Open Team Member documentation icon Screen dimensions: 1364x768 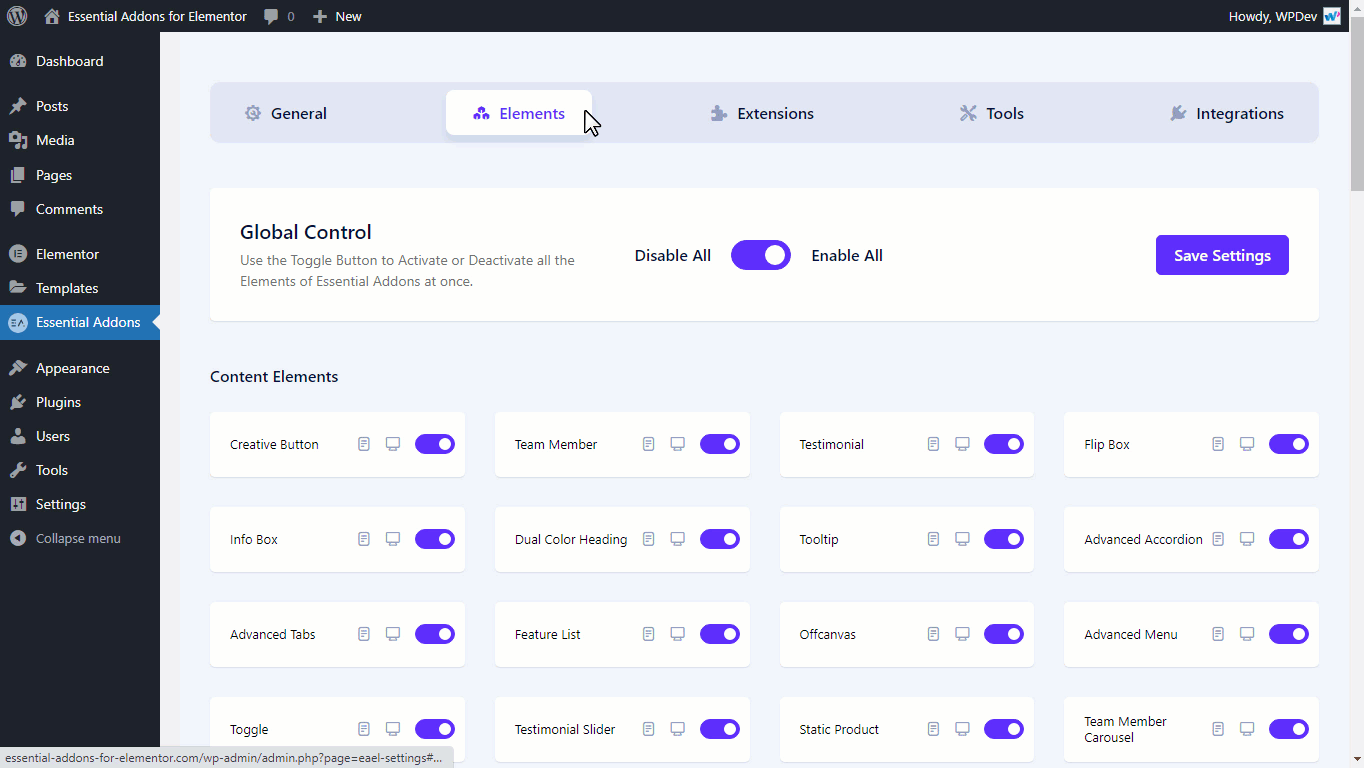pos(648,444)
